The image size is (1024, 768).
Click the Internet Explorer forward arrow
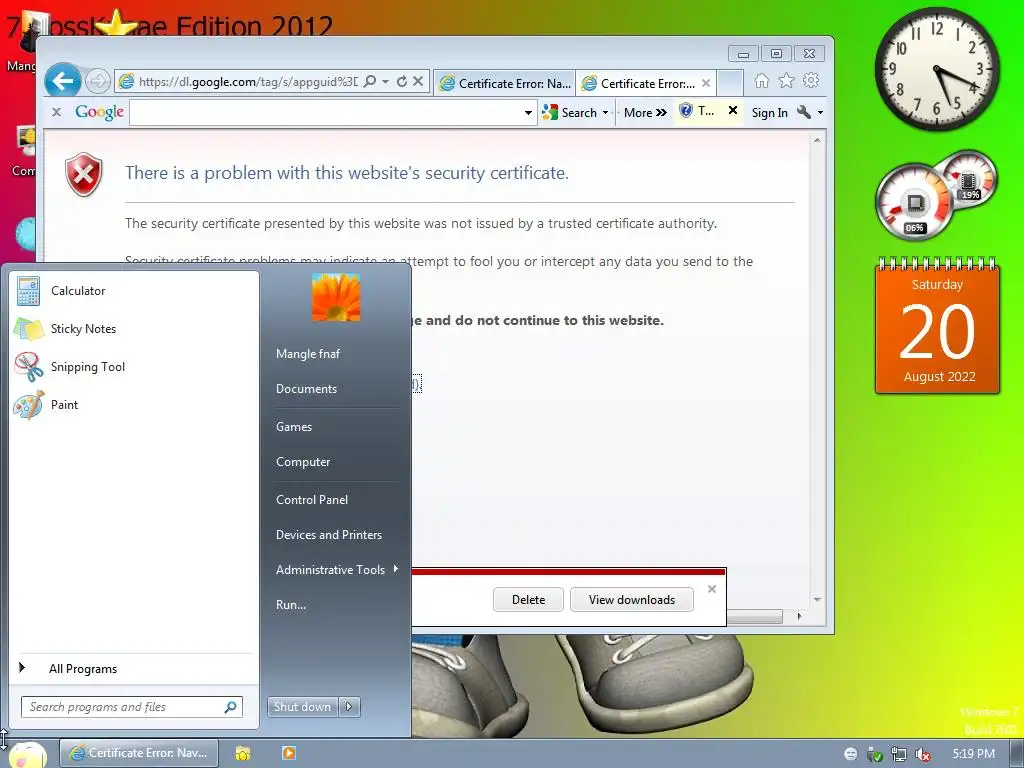tap(98, 82)
